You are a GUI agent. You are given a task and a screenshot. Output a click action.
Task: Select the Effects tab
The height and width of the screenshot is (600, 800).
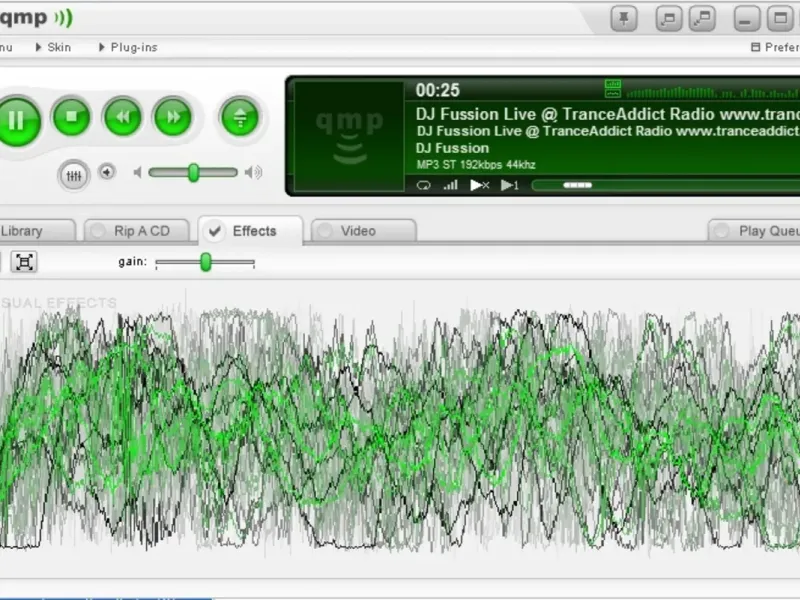pyautogui.click(x=251, y=231)
